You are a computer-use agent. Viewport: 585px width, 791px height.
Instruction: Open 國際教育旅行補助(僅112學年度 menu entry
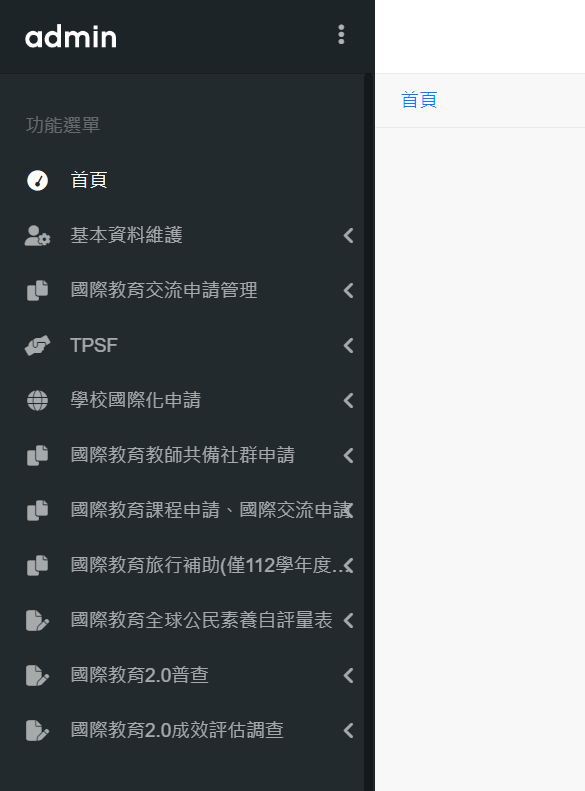(x=182, y=566)
